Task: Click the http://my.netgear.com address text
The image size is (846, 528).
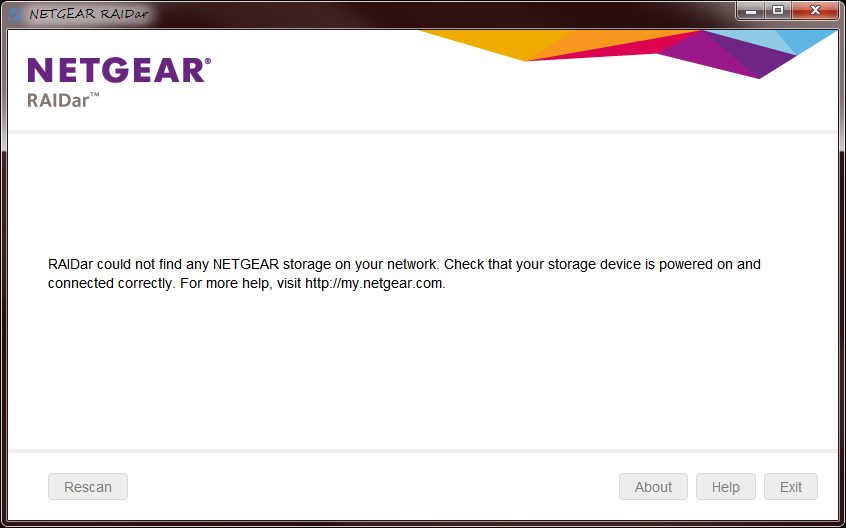Action: click(374, 283)
